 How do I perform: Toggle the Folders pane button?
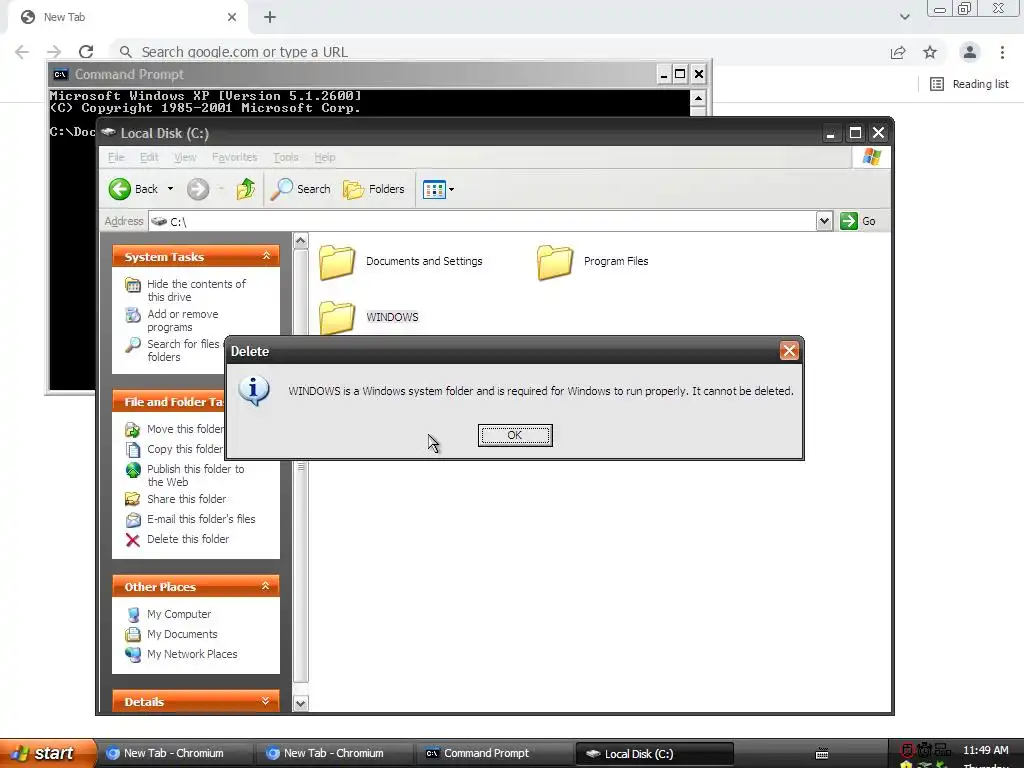tap(374, 189)
